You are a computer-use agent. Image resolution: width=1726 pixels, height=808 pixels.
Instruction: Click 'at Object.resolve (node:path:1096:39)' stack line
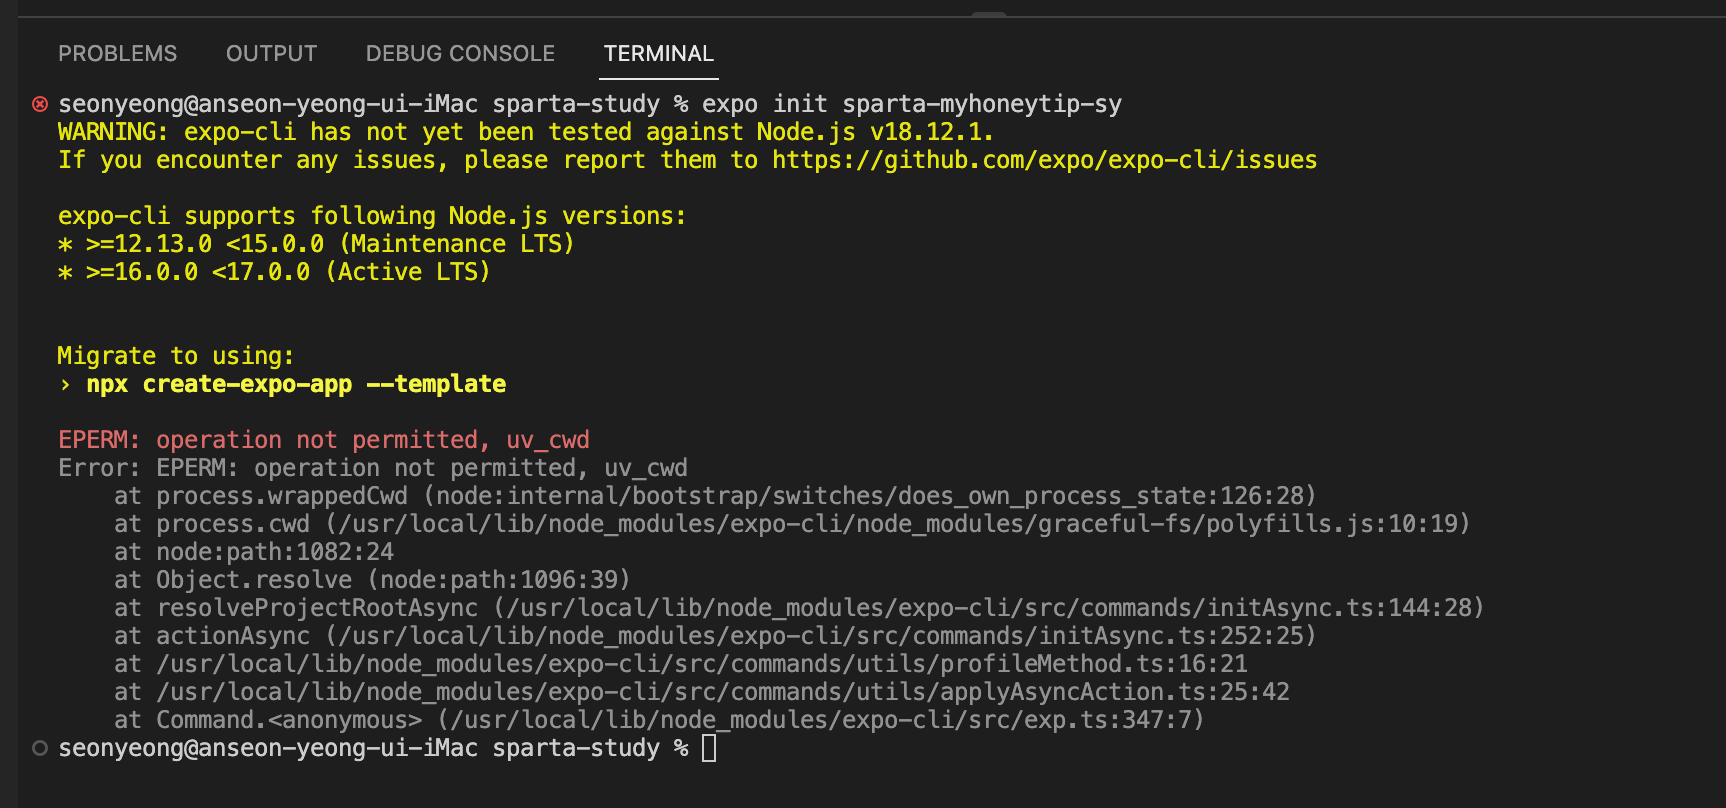coord(372,580)
